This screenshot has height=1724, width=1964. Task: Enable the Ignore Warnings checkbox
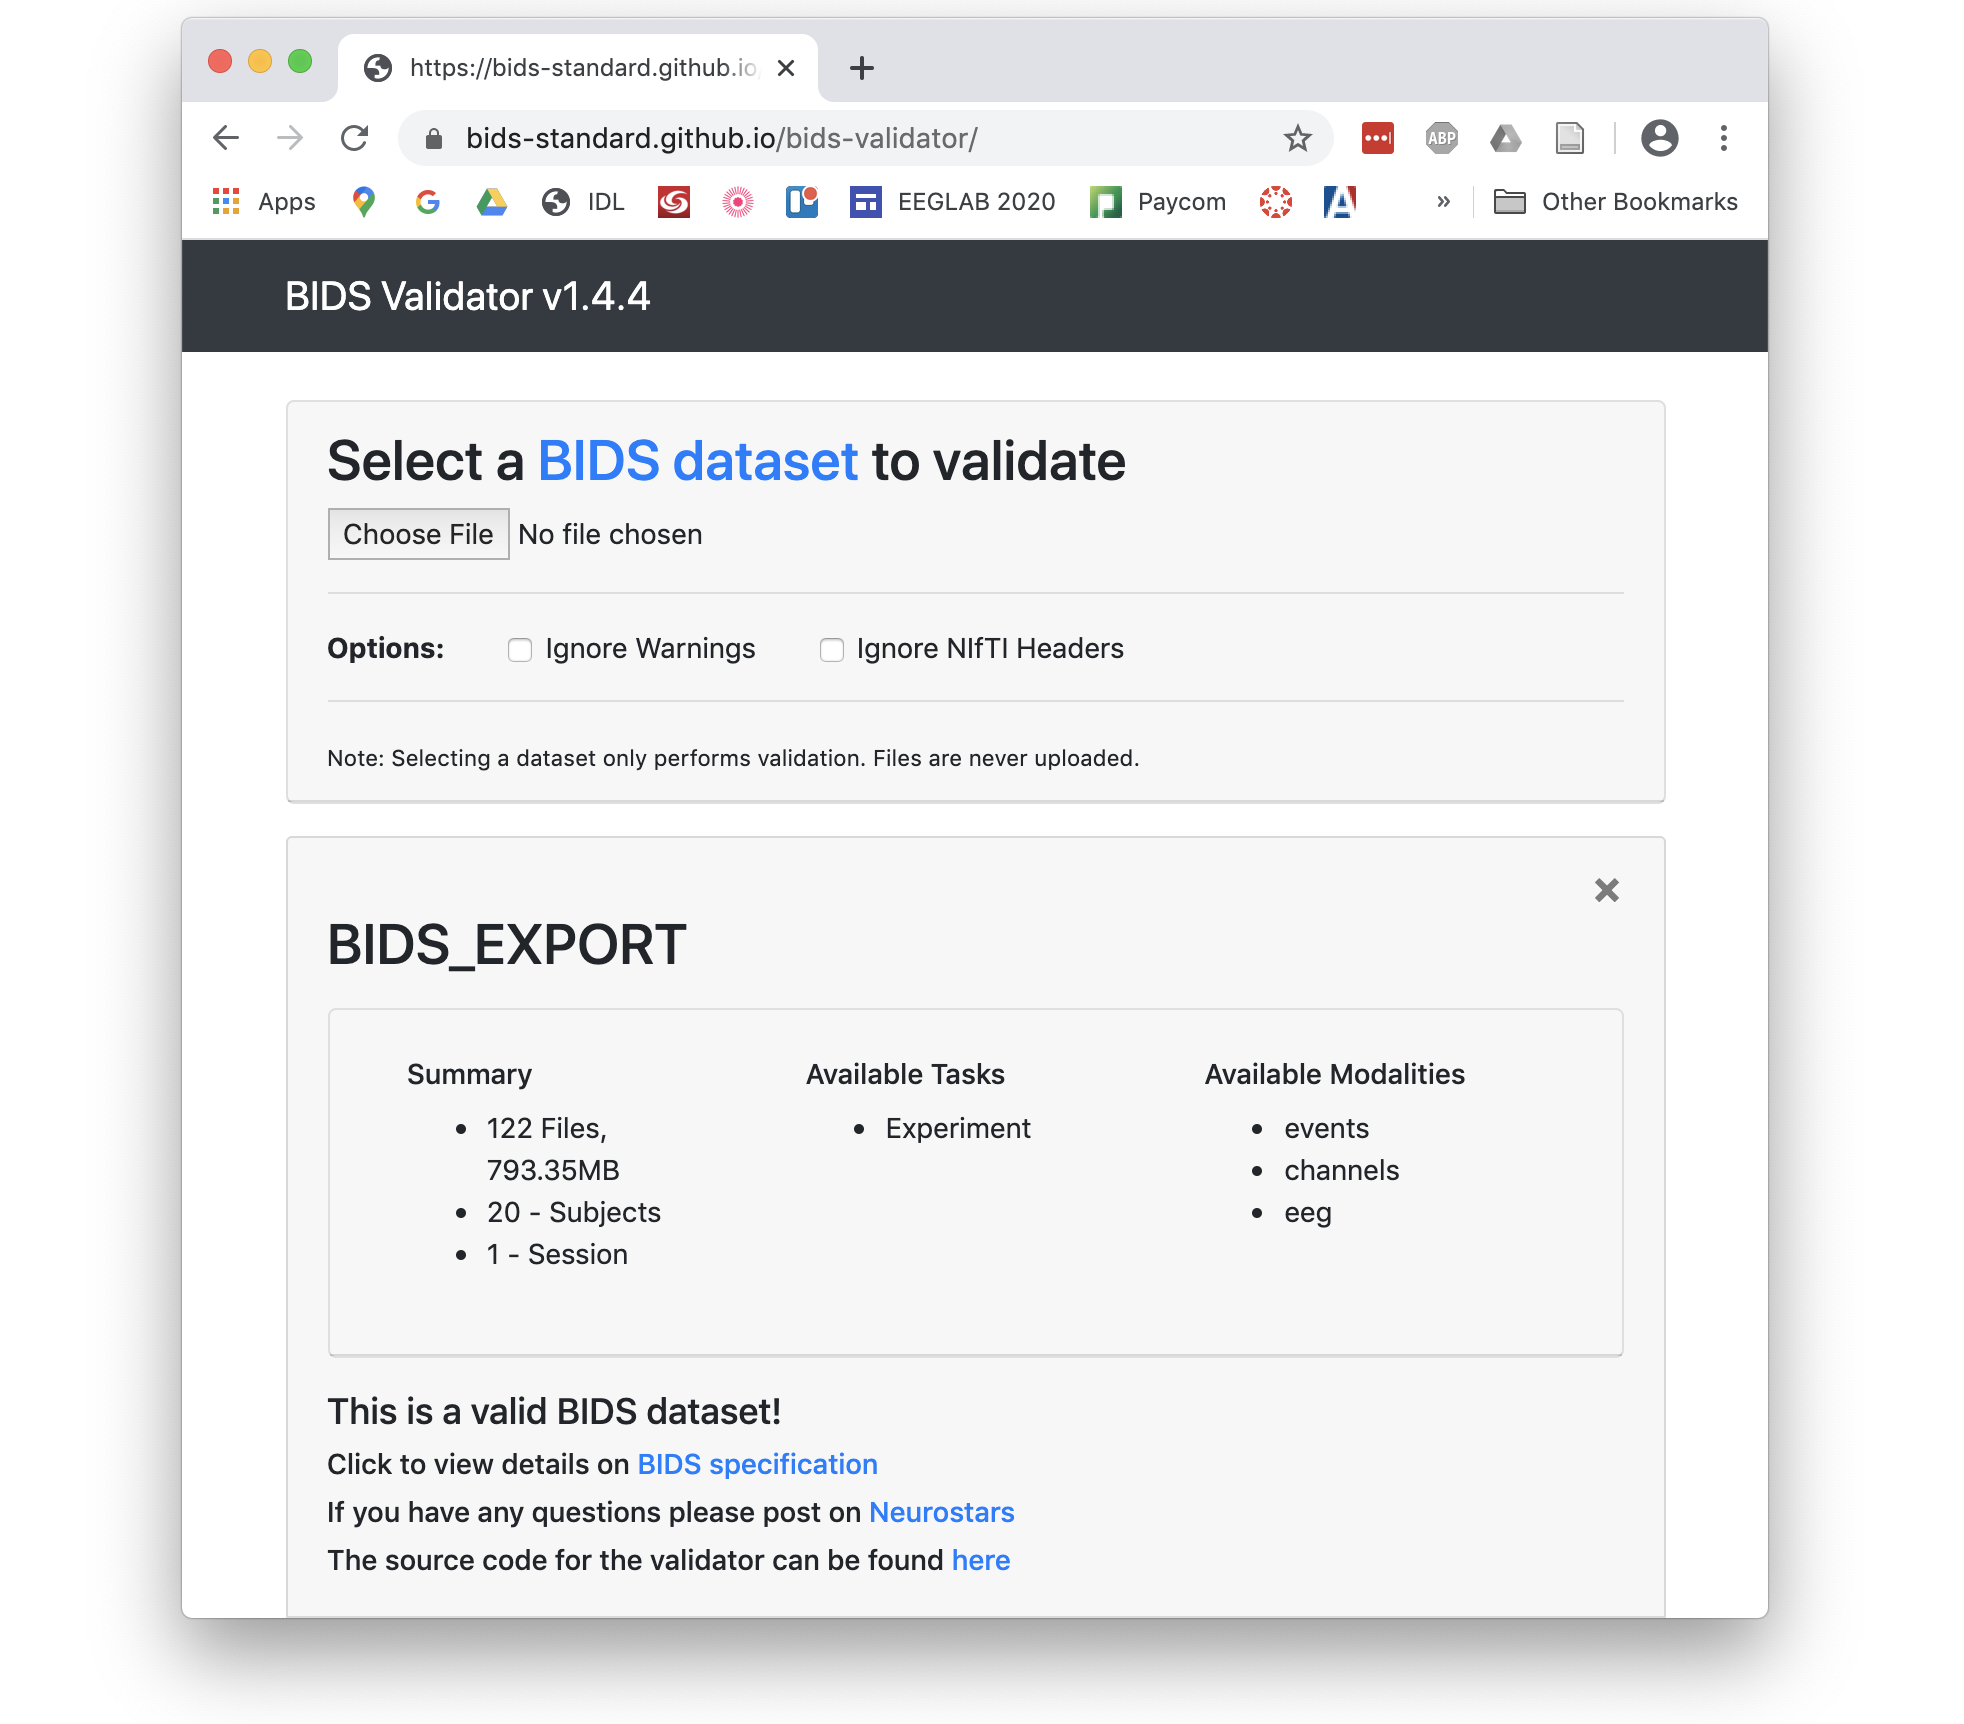pyautogui.click(x=520, y=650)
